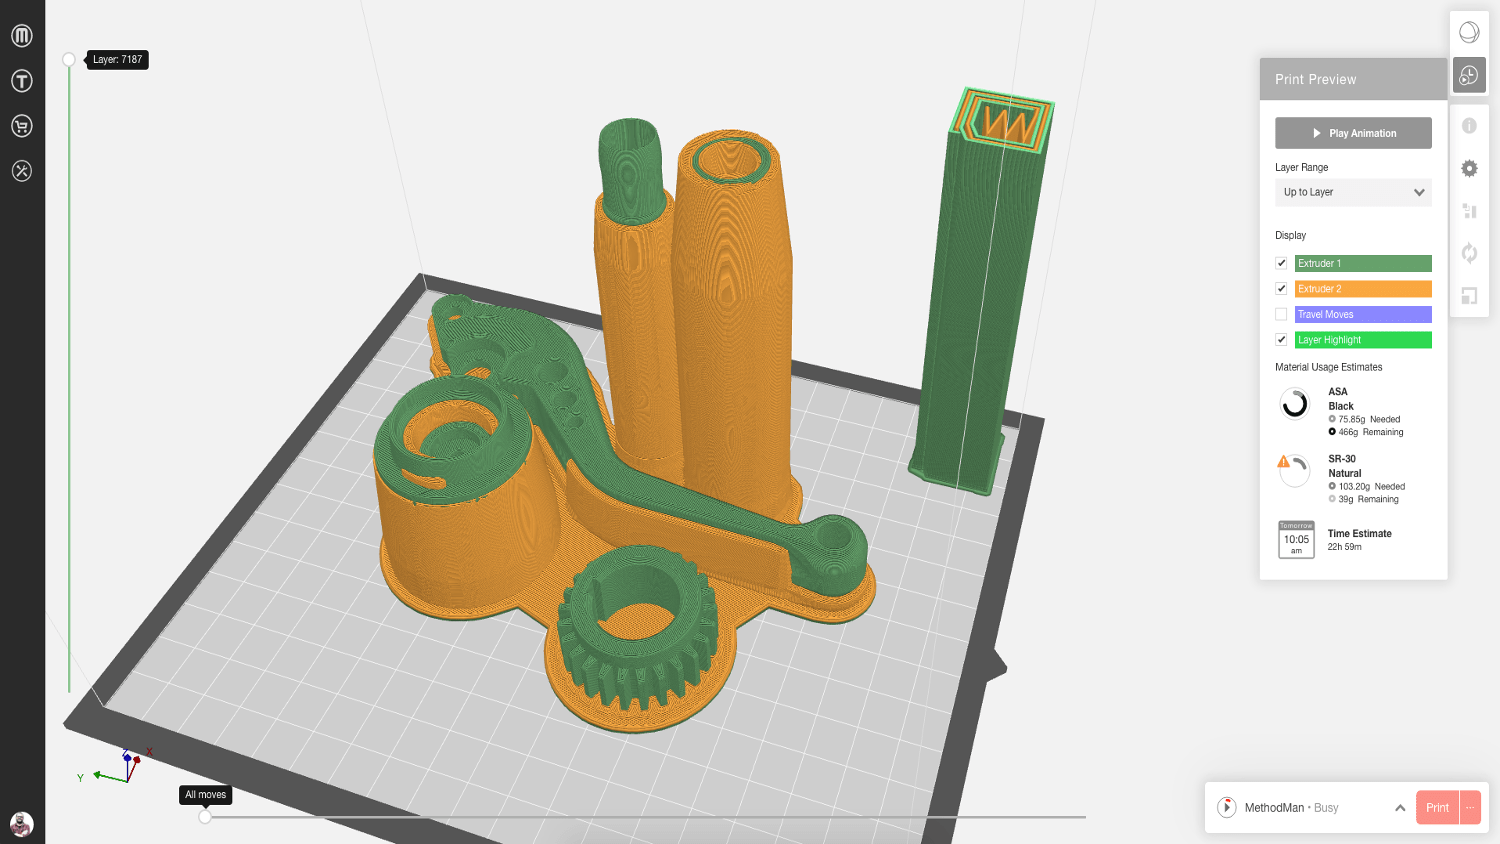Open the Up to Layer dropdown

pyautogui.click(x=1353, y=192)
